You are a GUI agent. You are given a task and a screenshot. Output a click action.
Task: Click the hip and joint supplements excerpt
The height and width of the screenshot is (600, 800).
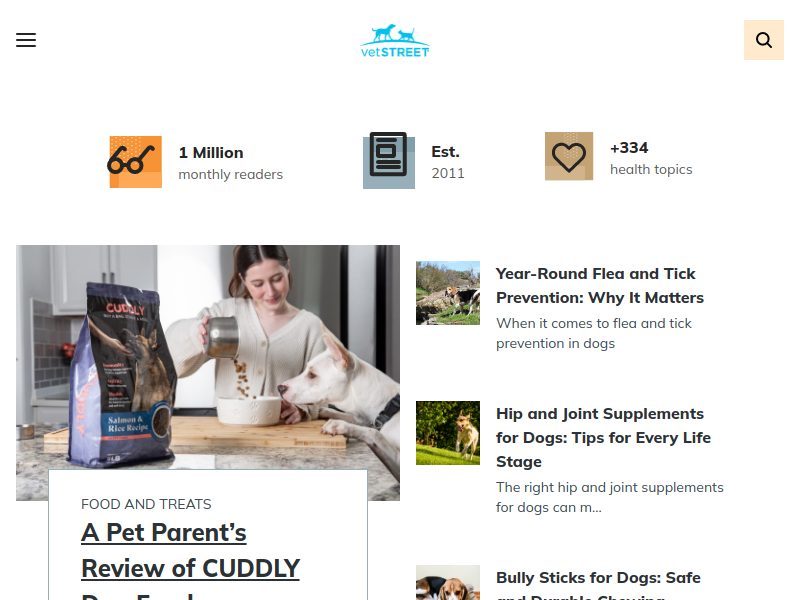pyautogui.click(x=610, y=497)
